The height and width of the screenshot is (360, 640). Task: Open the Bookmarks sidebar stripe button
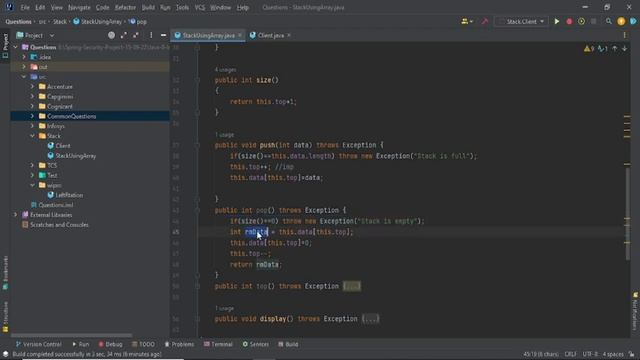tap(5, 273)
